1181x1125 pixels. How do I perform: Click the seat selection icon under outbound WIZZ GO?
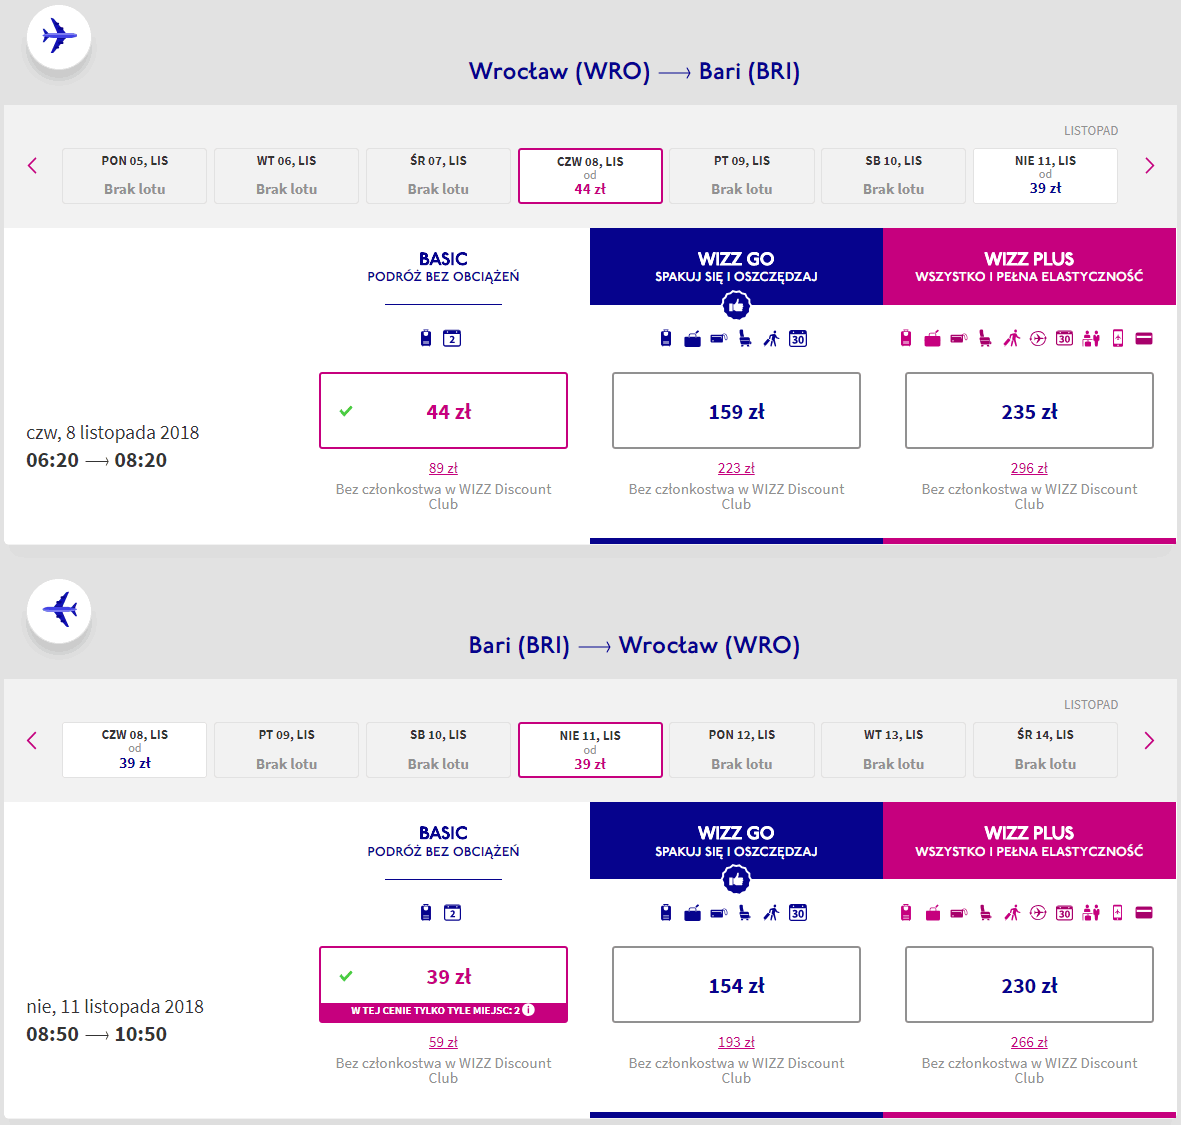coord(745,339)
